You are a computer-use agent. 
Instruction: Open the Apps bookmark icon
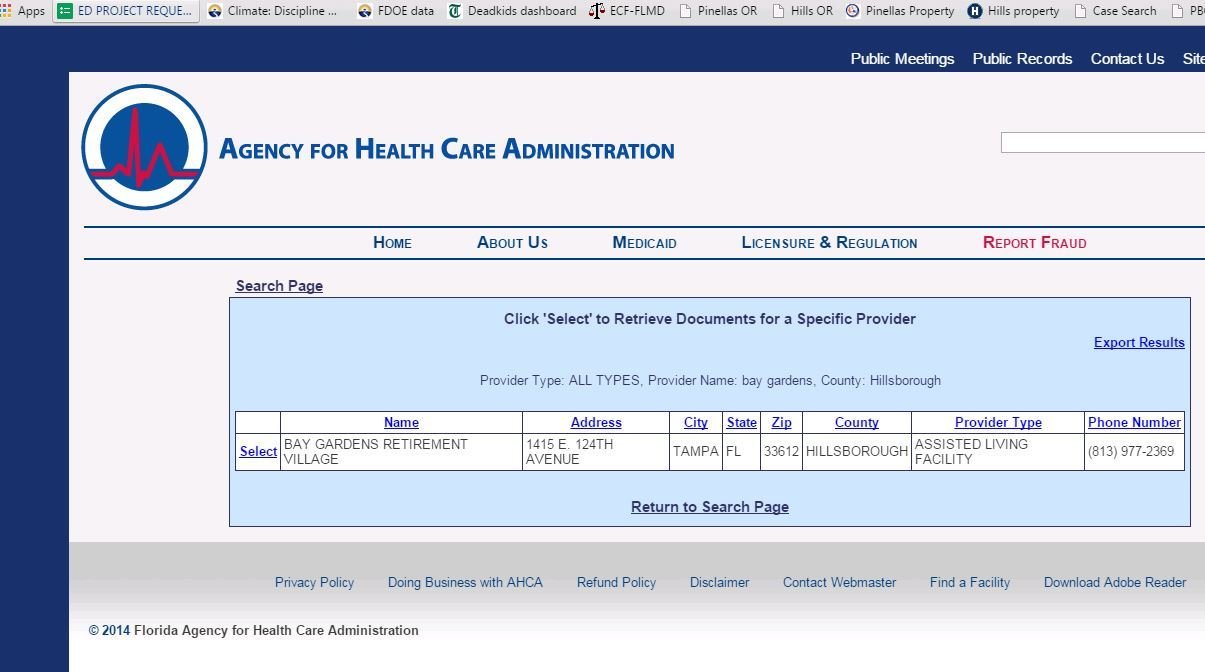(7, 11)
